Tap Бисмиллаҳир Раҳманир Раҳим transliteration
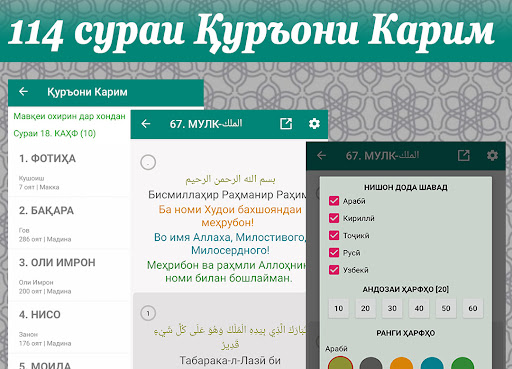The height and width of the screenshot is (369, 512). coord(227,195)
